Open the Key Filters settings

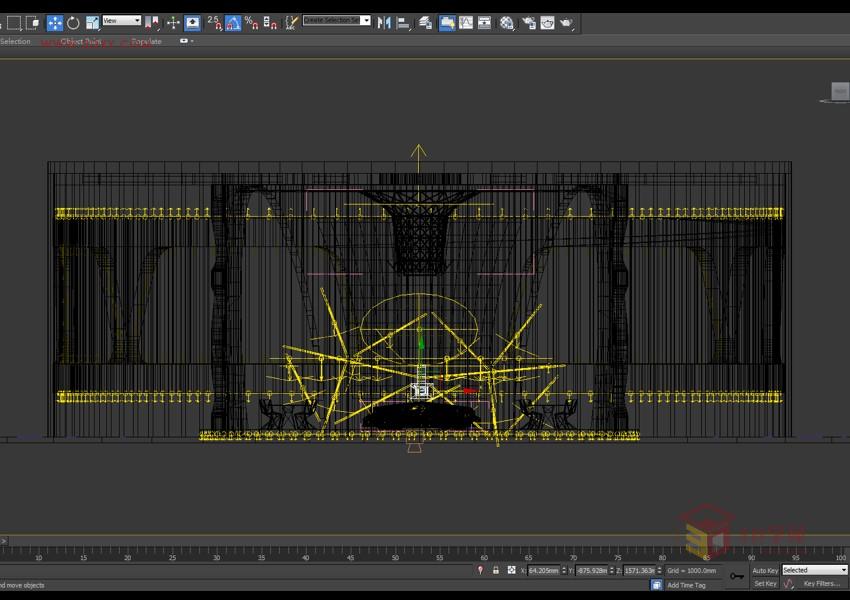click(x=821, y=584)
